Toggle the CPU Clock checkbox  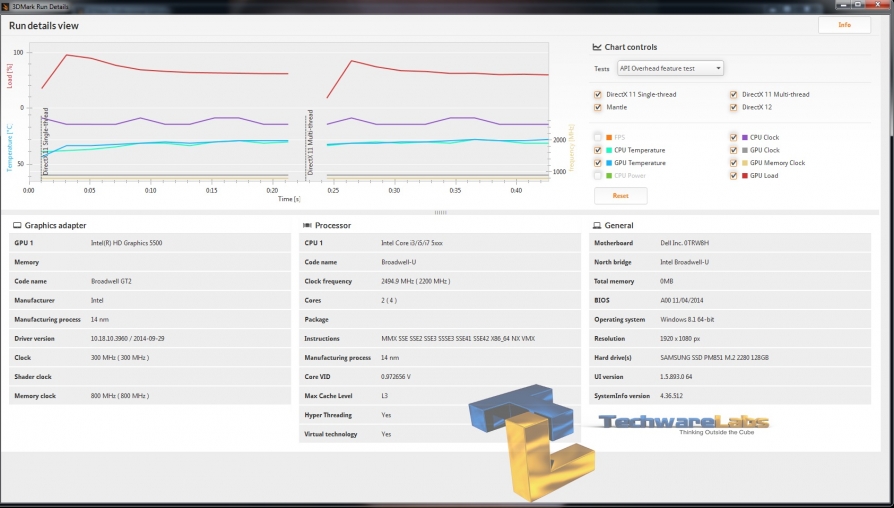point(733,137)
